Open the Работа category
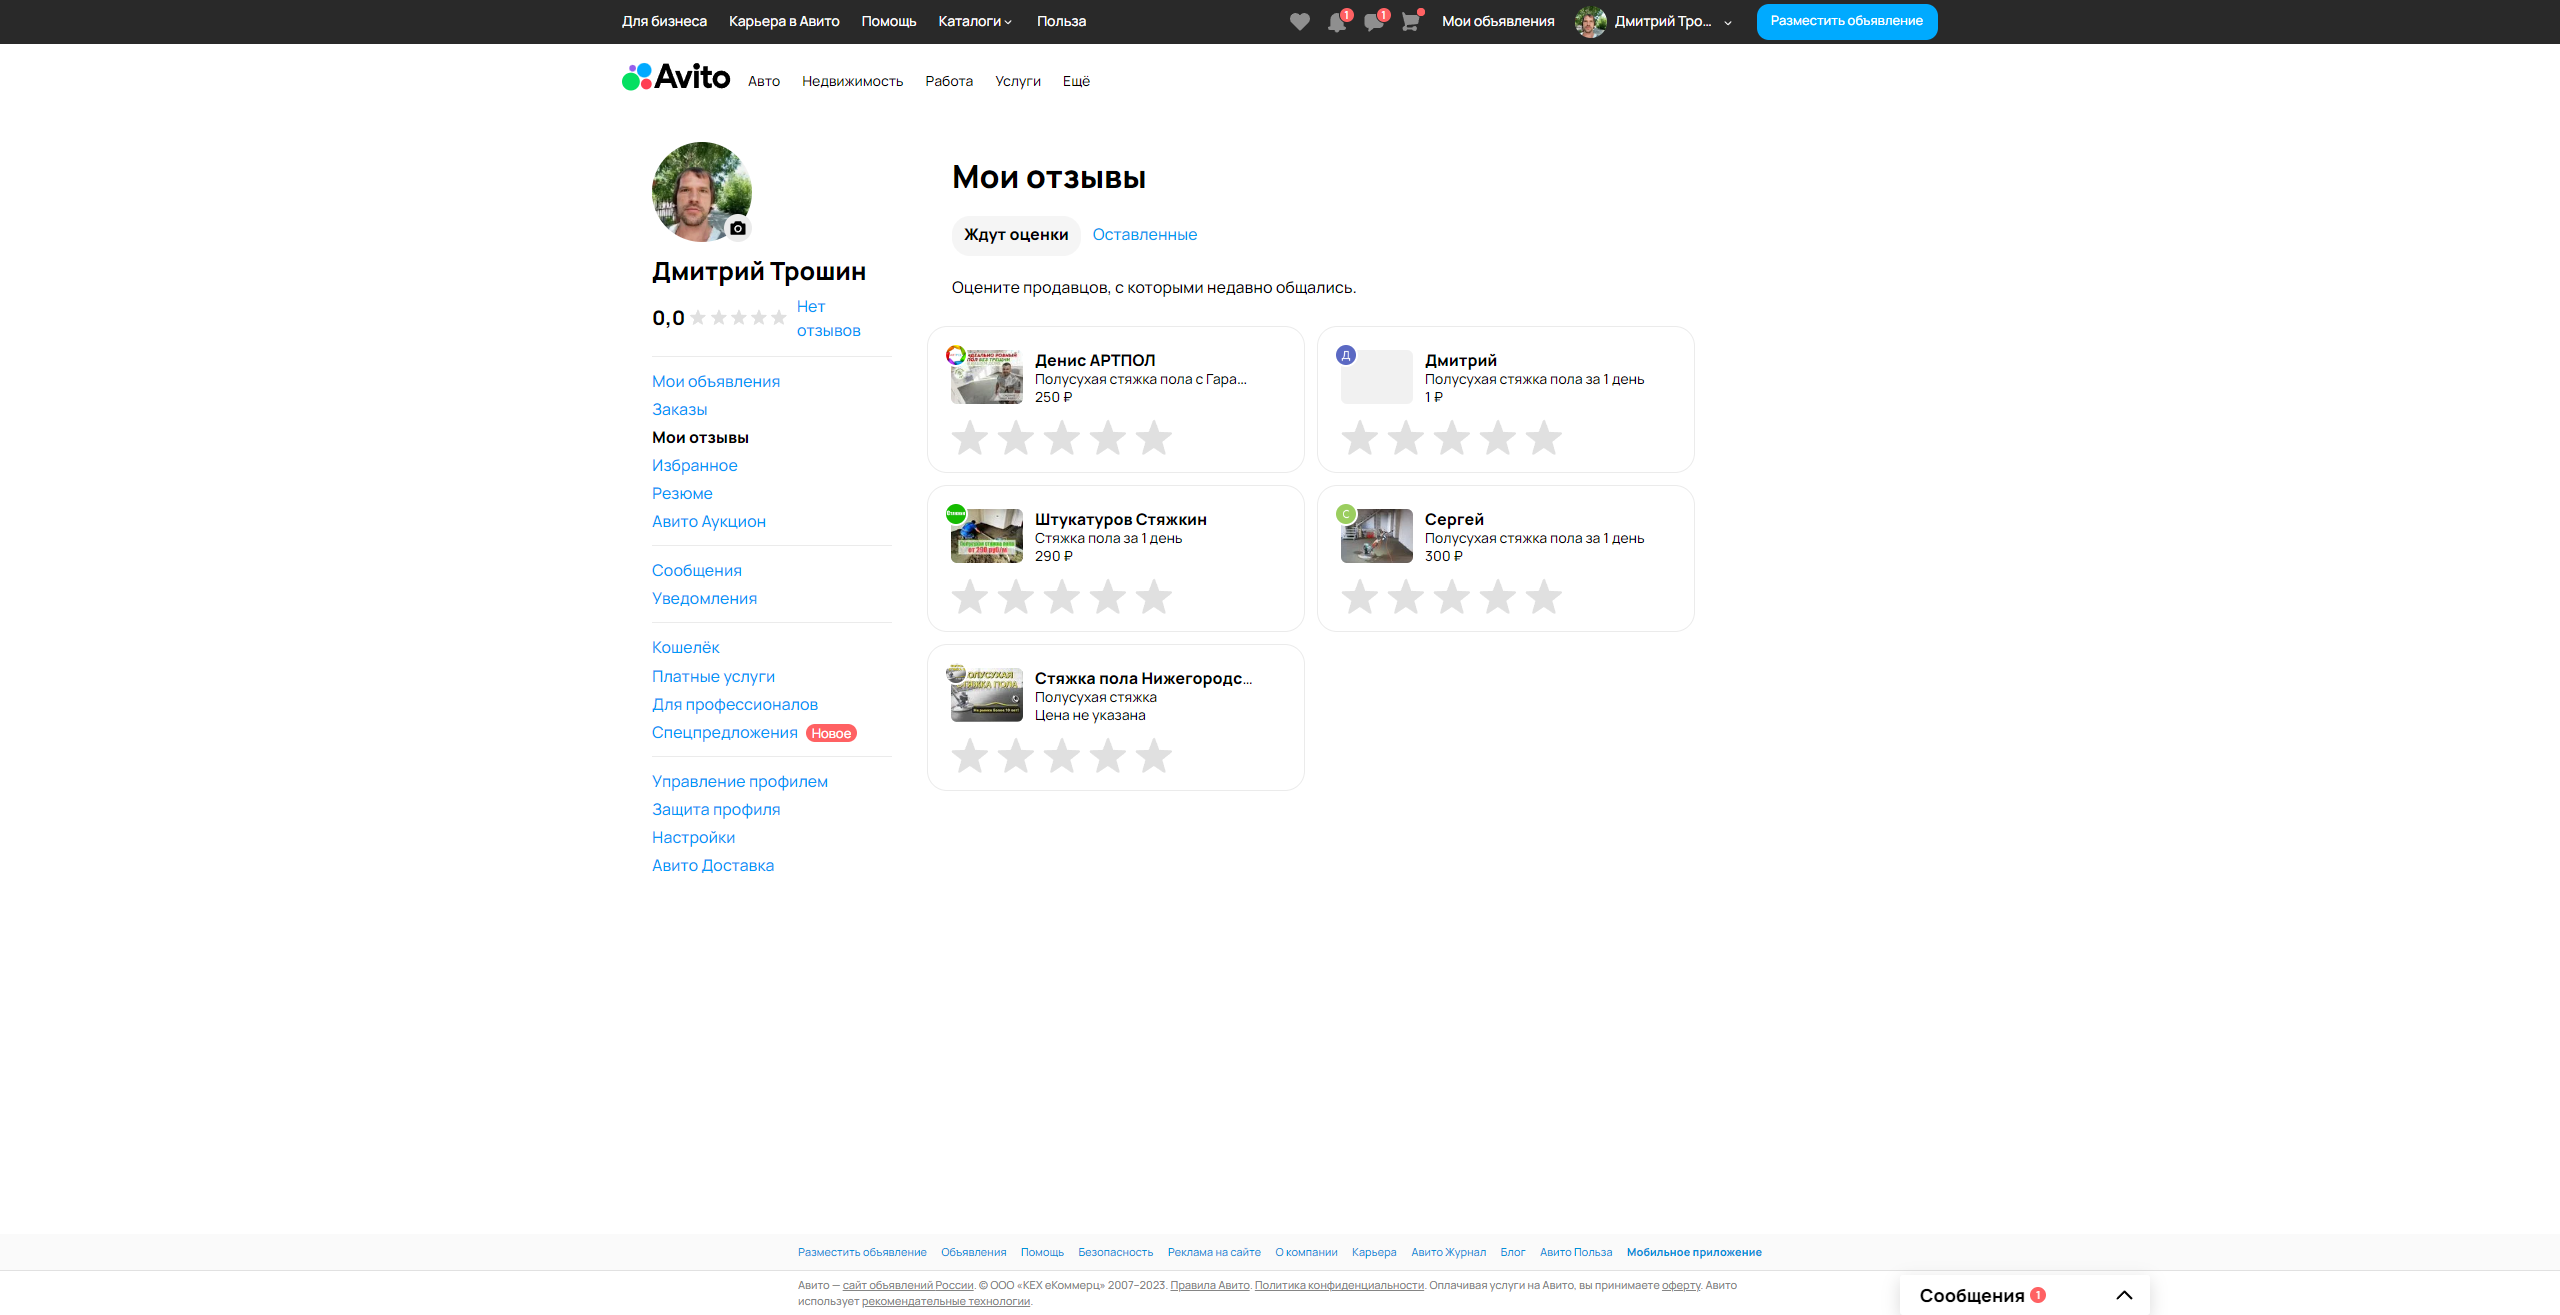 click(x=949, y=81)
